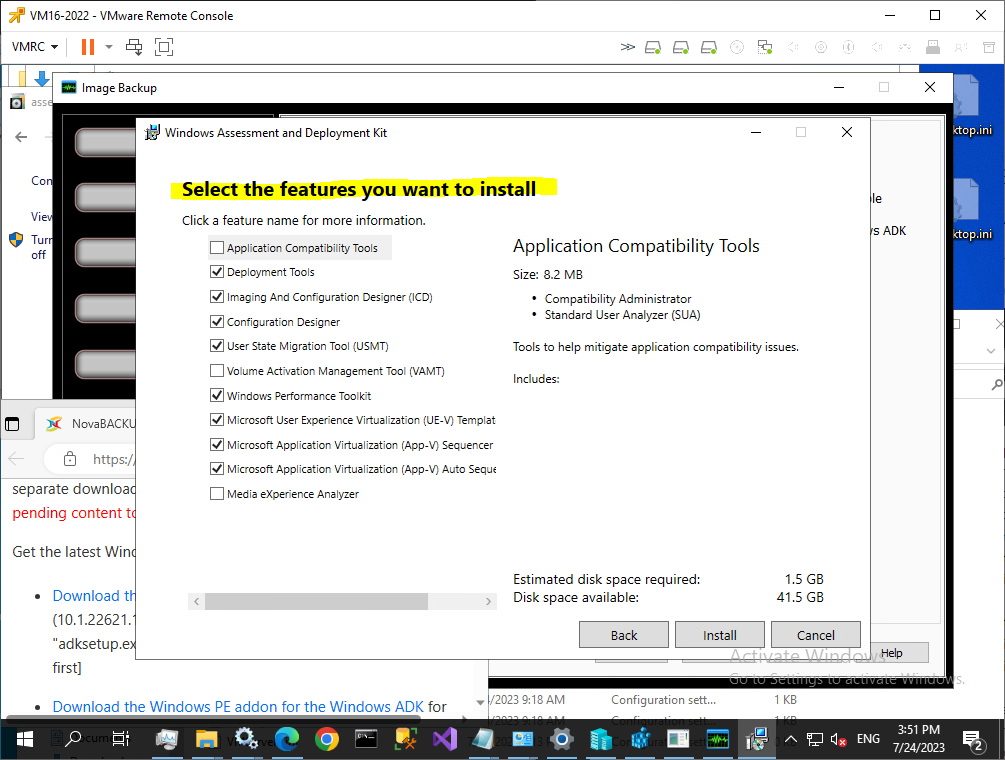Click the network adapter device icon in VMRC
This screenshot has width=1005, height=760.
click(765, 47)
